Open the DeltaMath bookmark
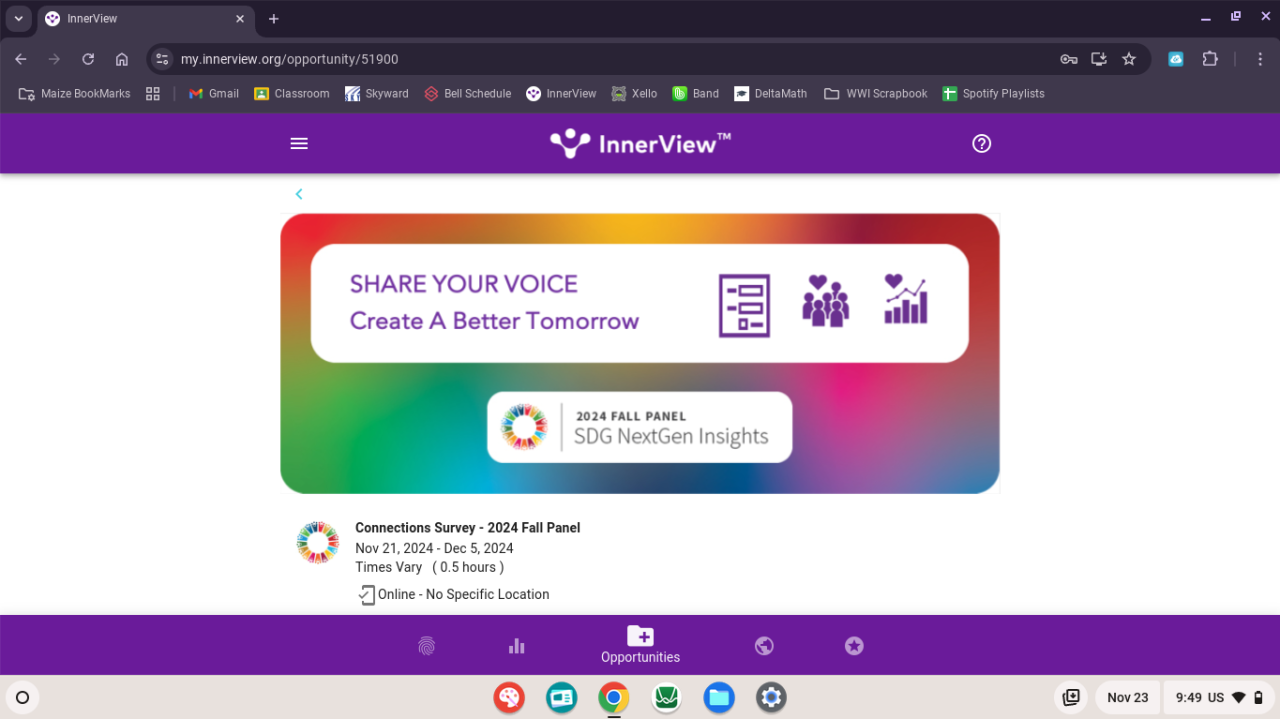The width and height of the screenshot is (1280, 719). tap(770, 93)
